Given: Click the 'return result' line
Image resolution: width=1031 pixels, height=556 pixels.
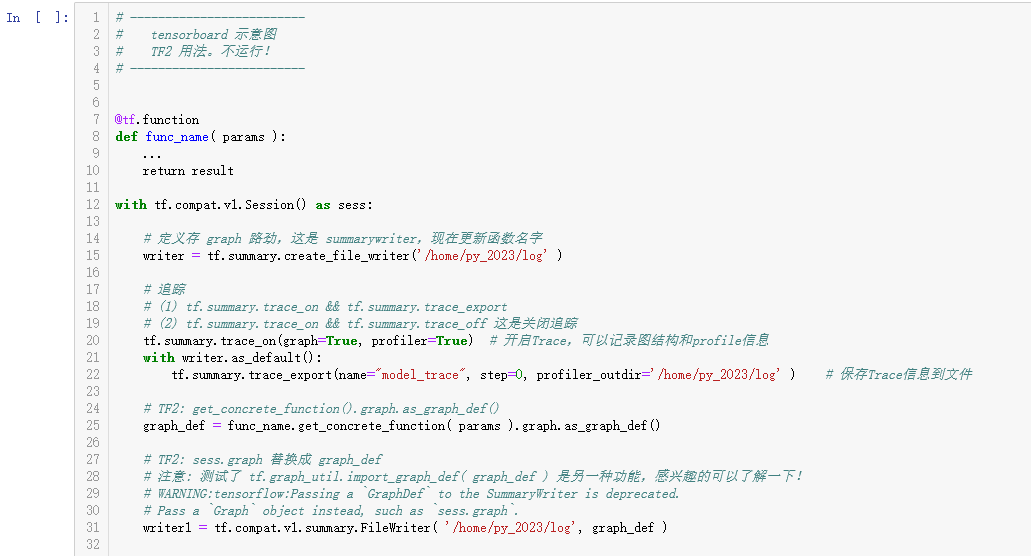Looking at the screenshot, I should click(x=188, y=171).
